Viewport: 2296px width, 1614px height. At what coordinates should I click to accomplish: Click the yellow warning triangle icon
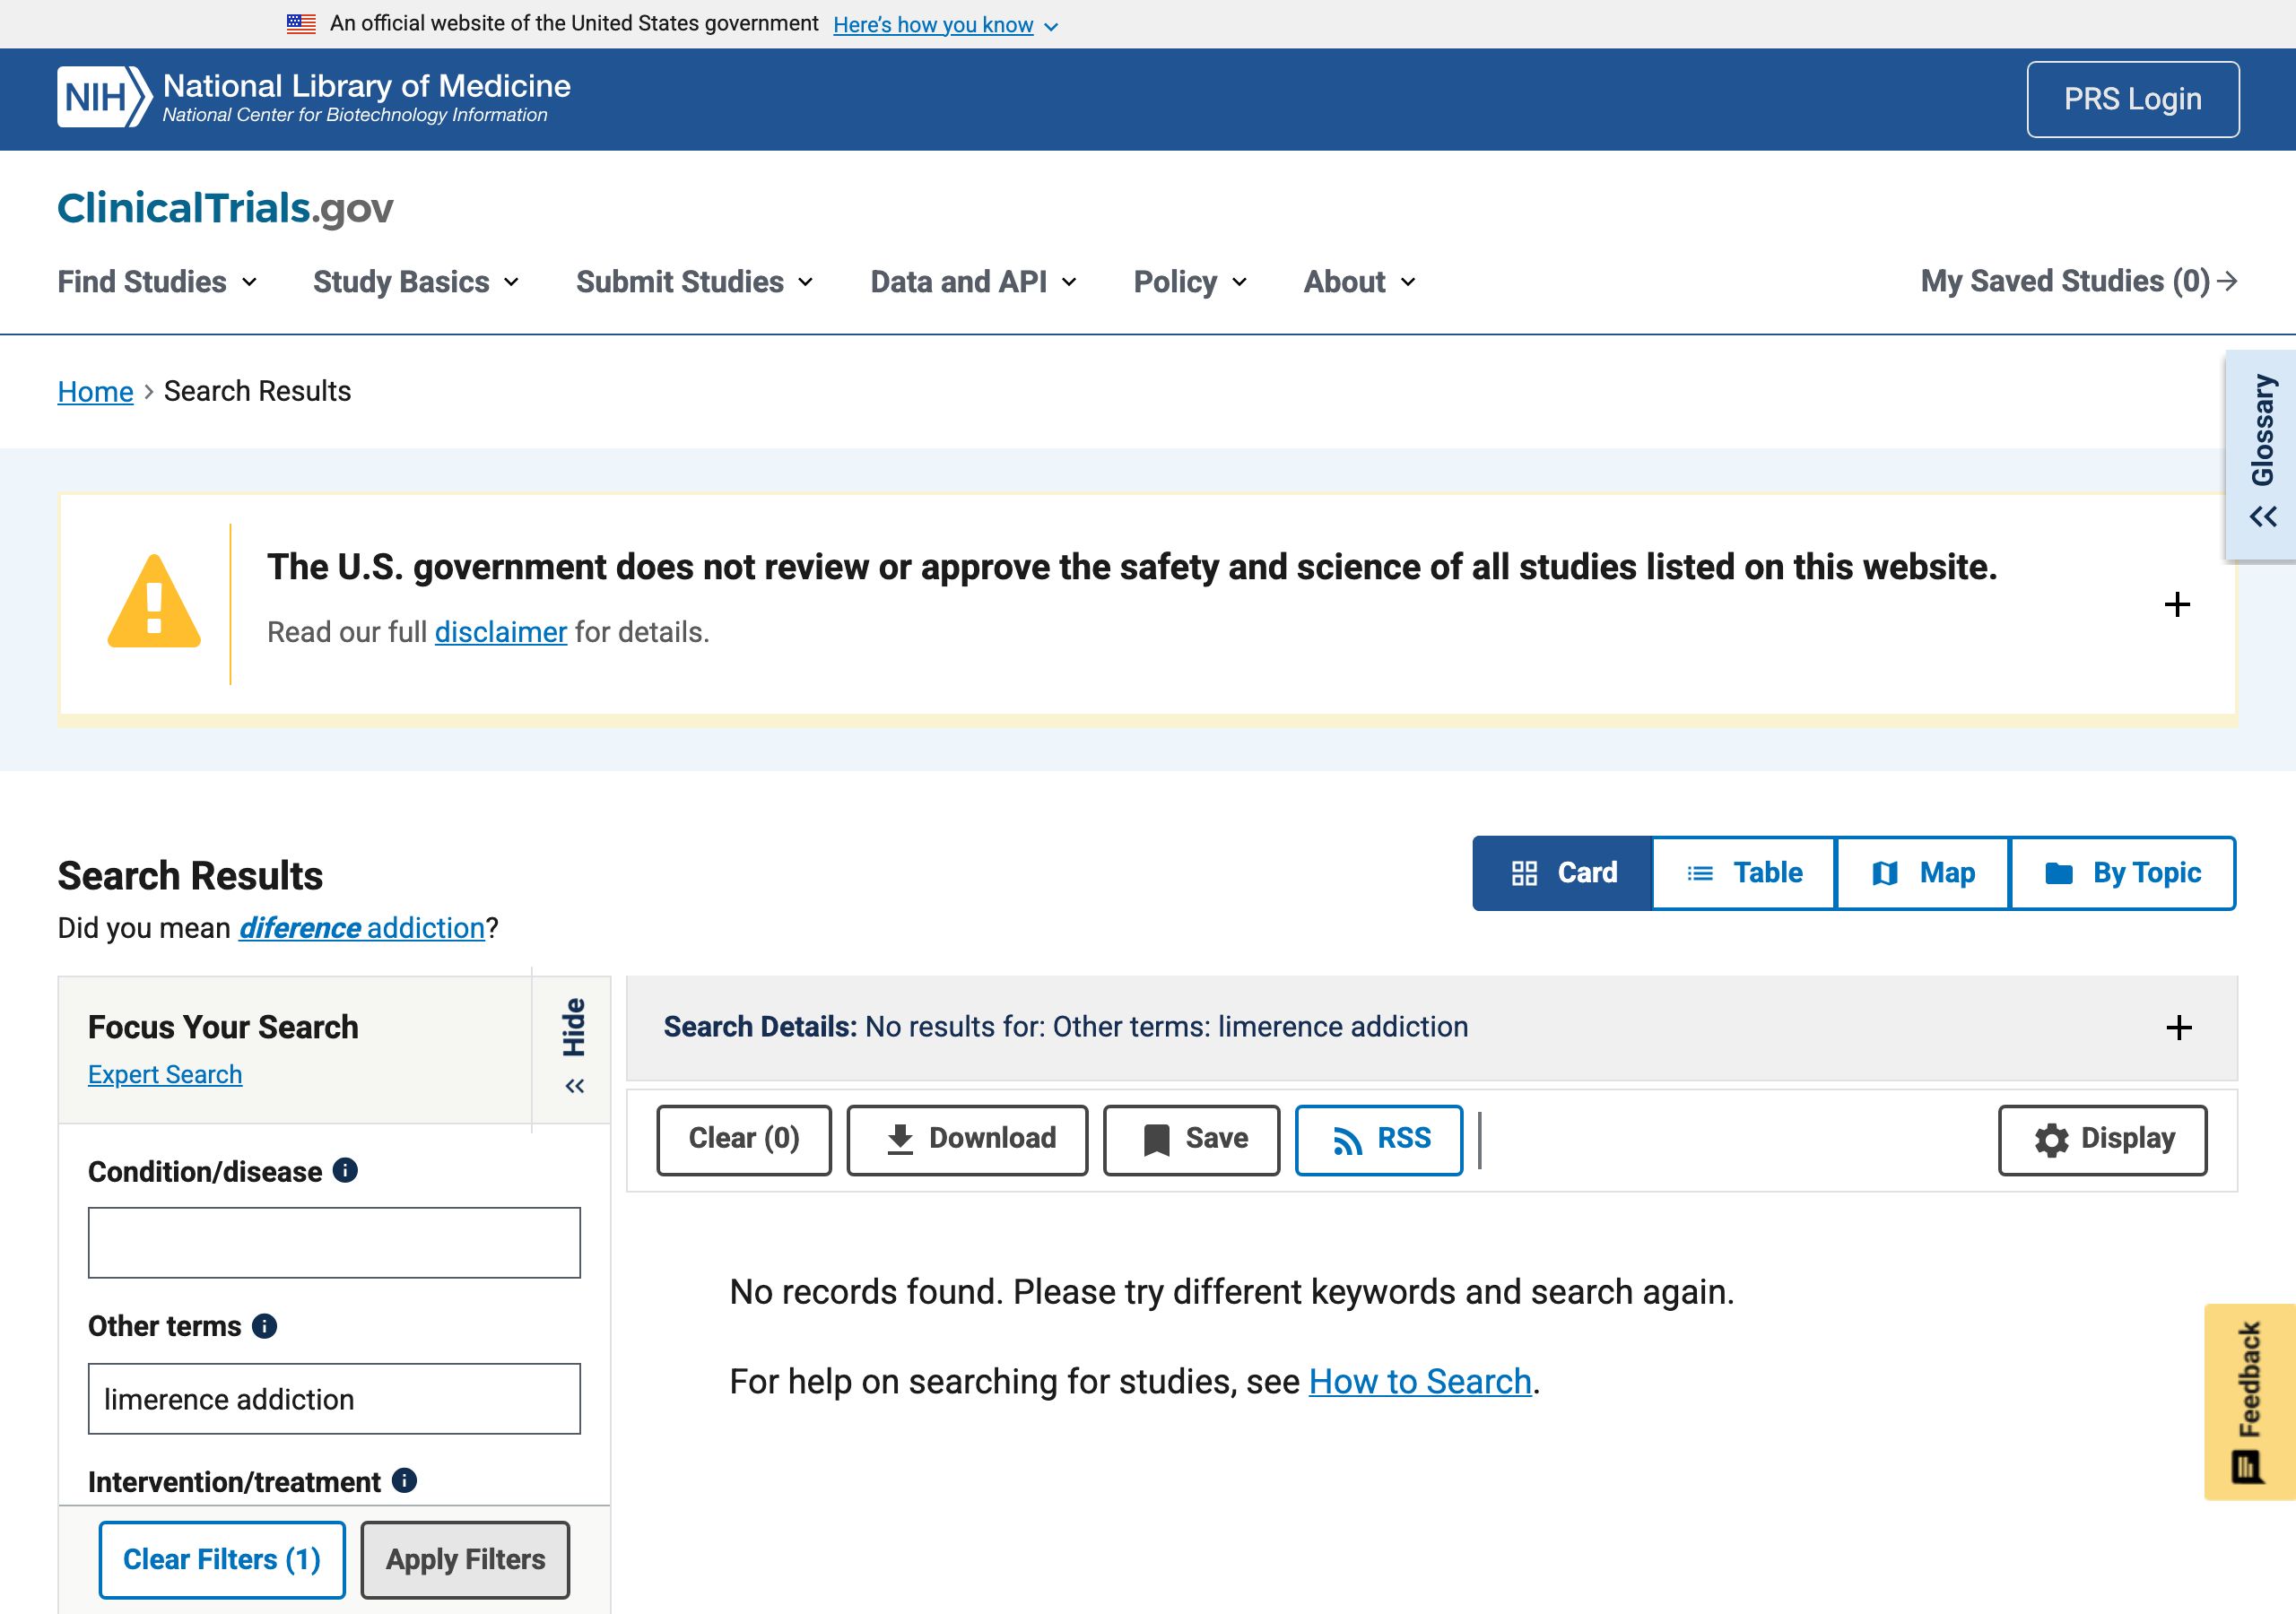pos(154,601)
